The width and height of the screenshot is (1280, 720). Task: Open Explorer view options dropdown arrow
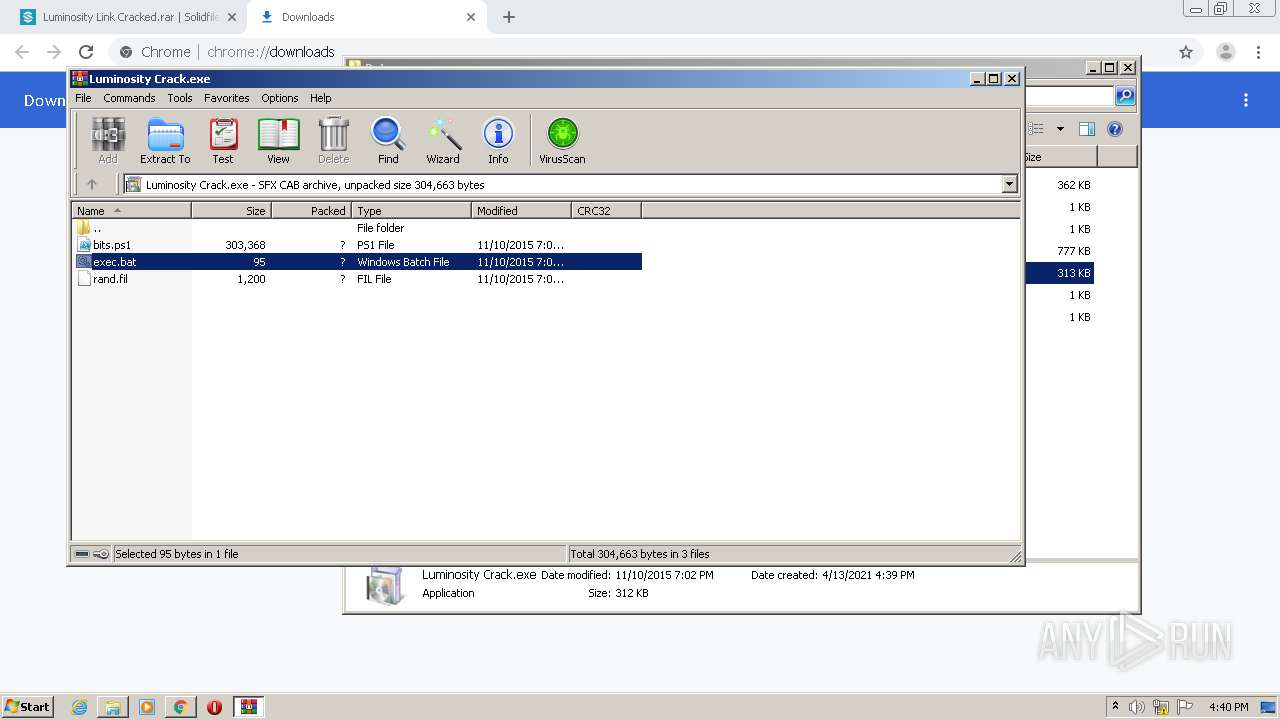click(1060, 129)
